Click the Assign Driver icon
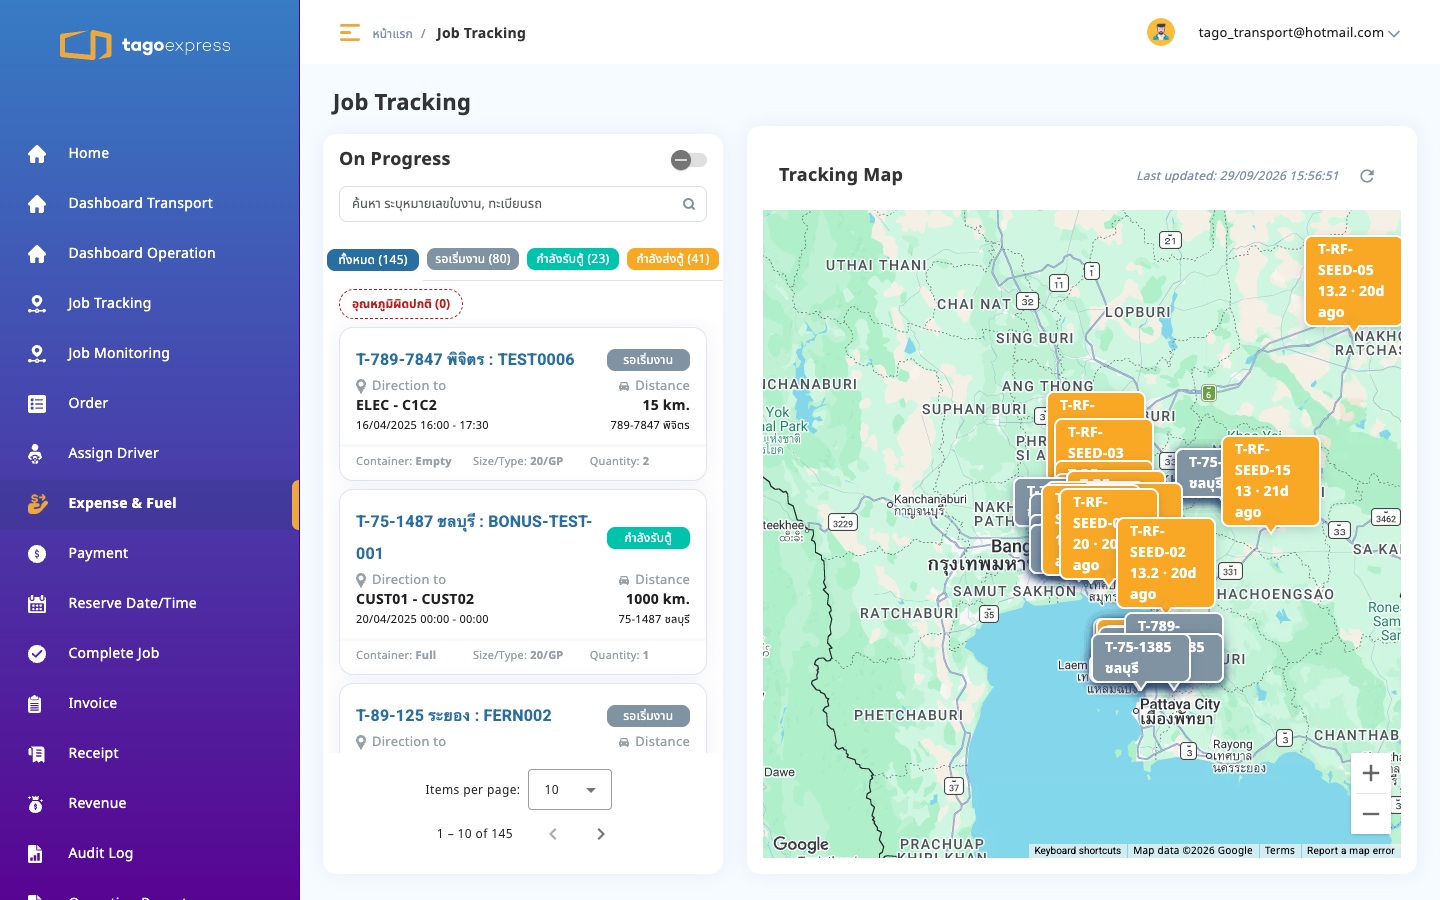The image size is (1440, 900). (x=37, y=454)
